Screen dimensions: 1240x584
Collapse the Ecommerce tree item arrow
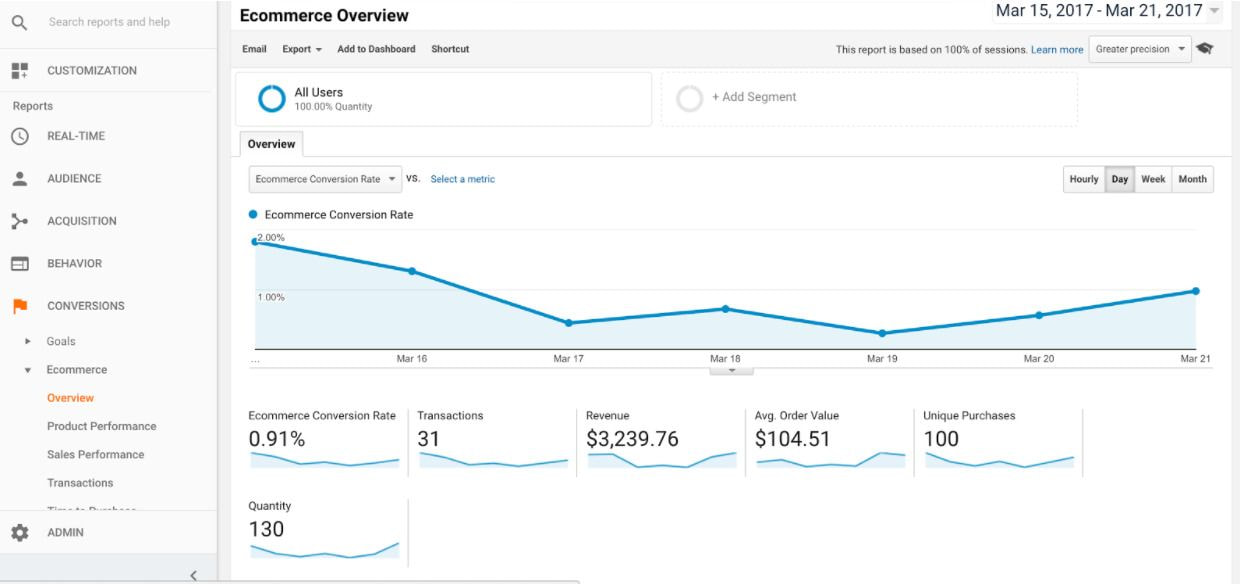pos(28,370)
